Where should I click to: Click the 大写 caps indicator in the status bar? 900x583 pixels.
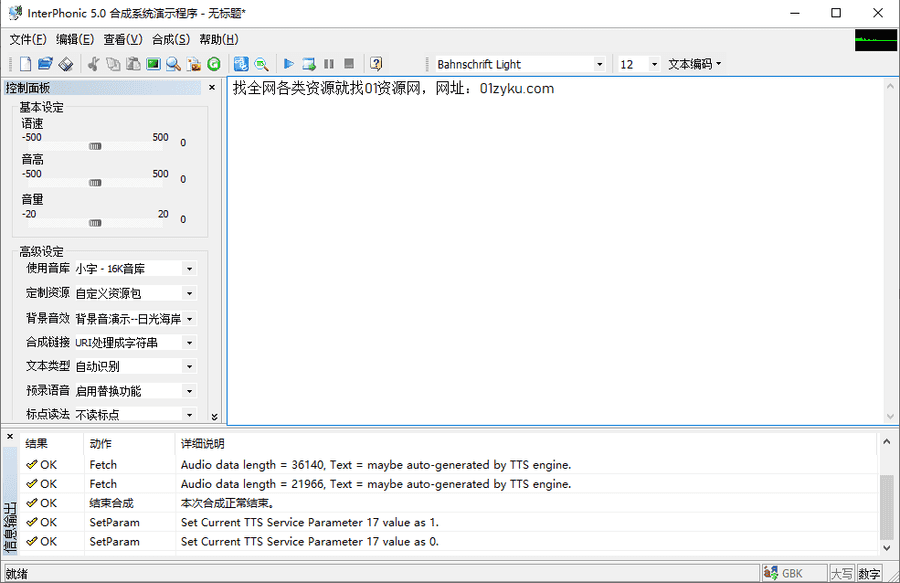pos(842,573)
